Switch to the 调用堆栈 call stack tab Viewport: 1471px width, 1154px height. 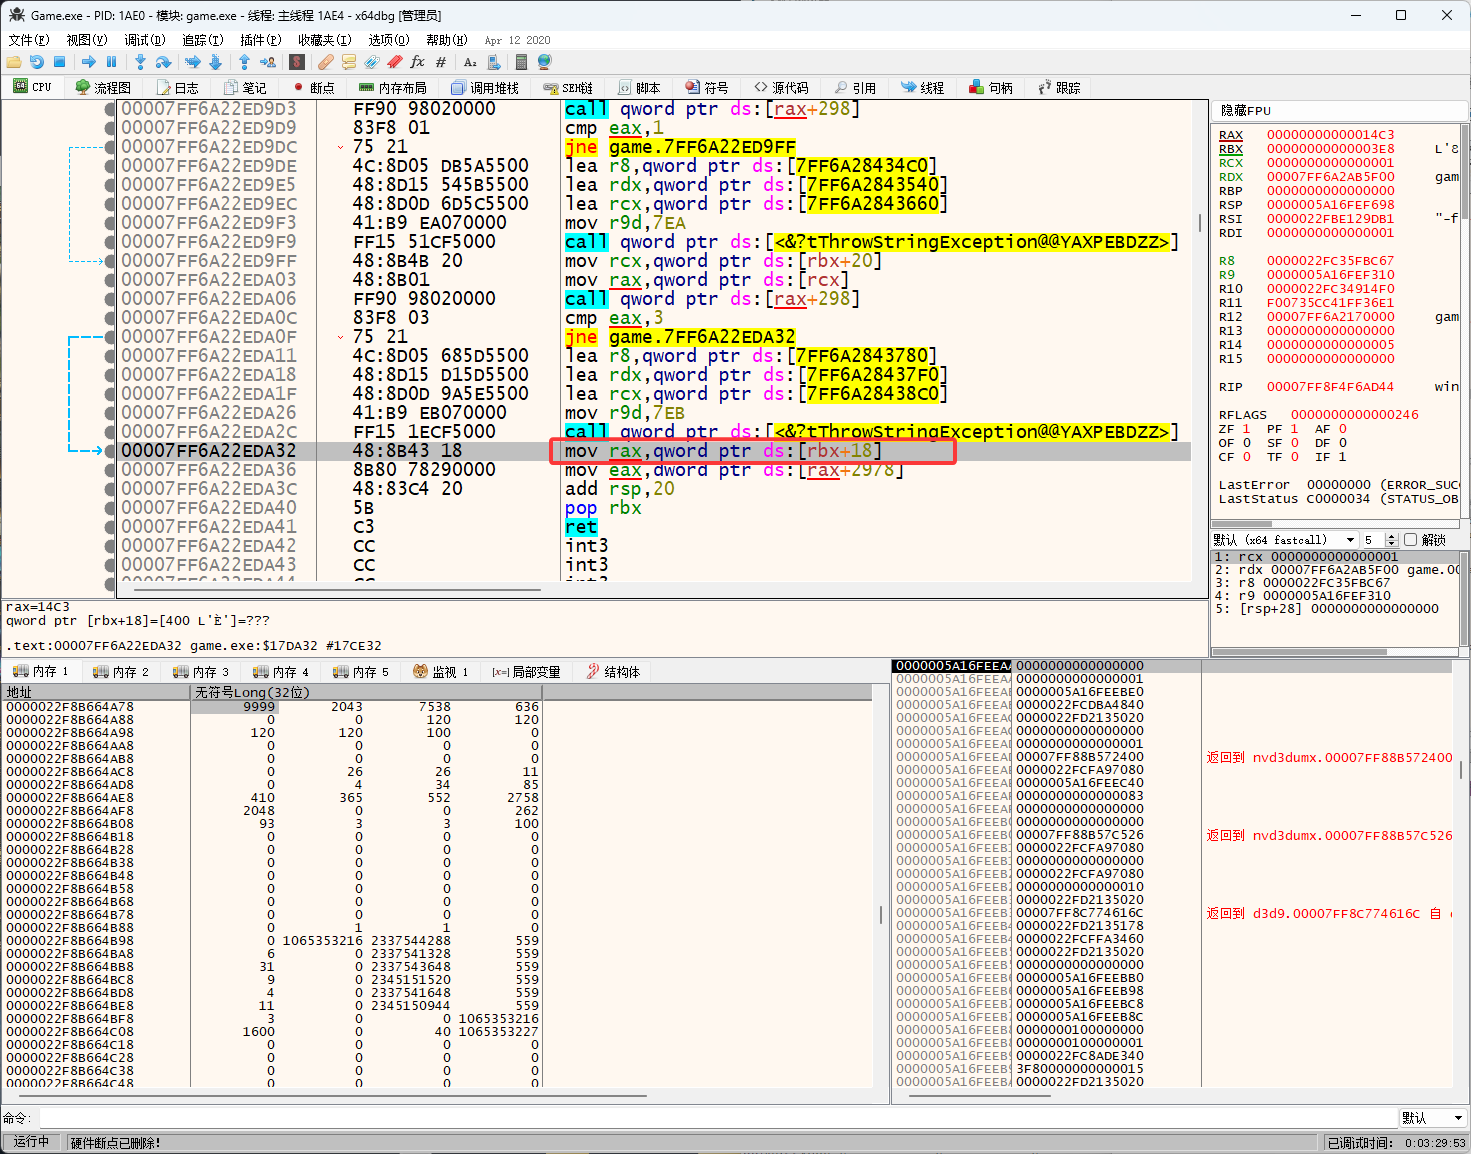point(485,88)
